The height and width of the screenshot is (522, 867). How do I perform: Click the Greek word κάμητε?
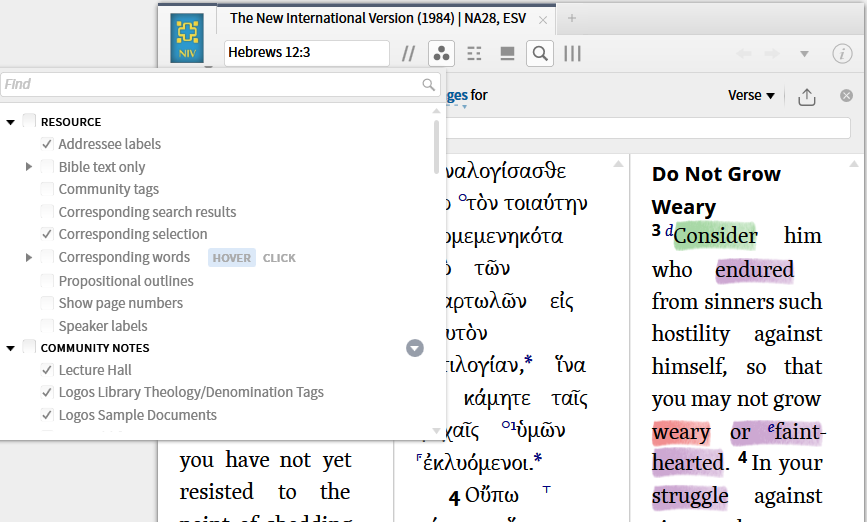497,398
